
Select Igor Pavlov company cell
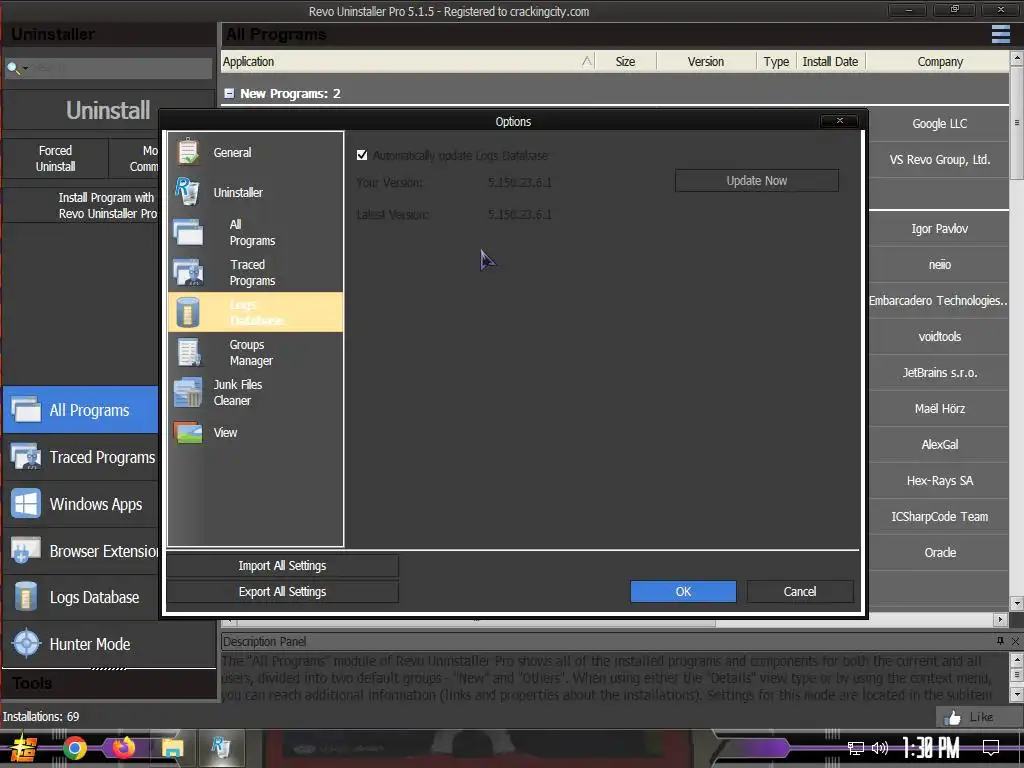[939, 229]
